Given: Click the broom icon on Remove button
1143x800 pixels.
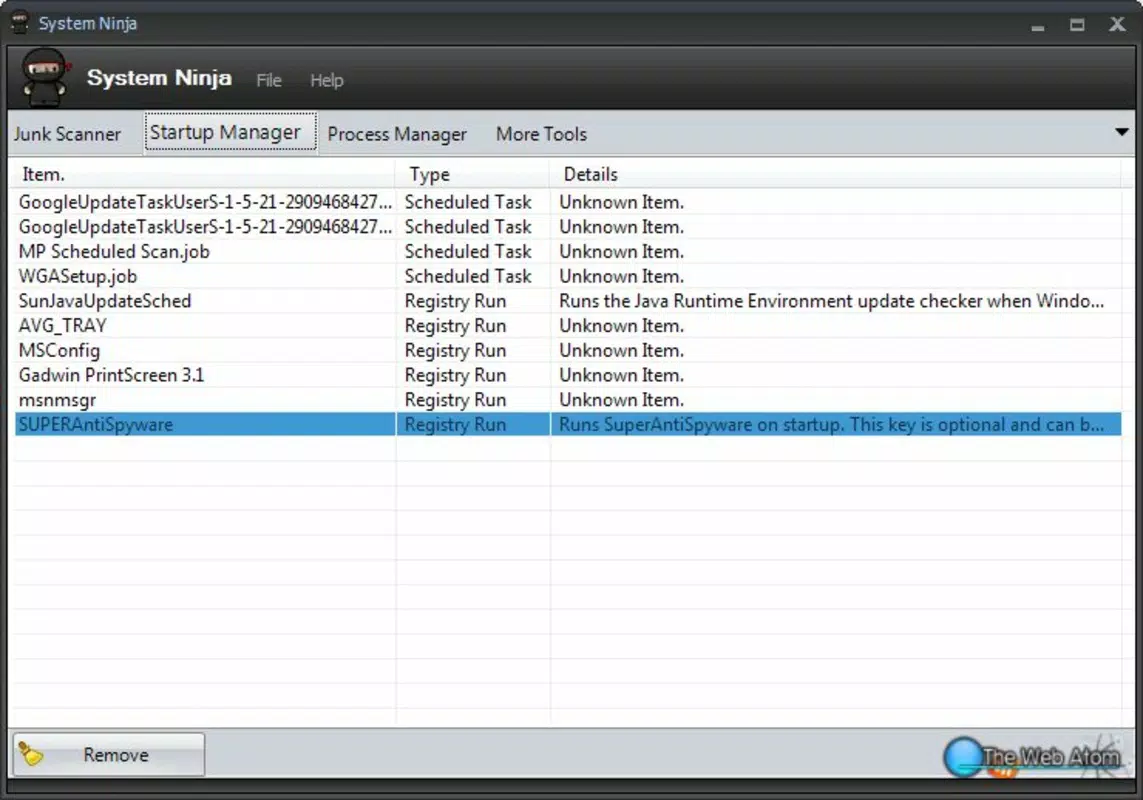Looking at the screenshot, I should pos(31,754).
